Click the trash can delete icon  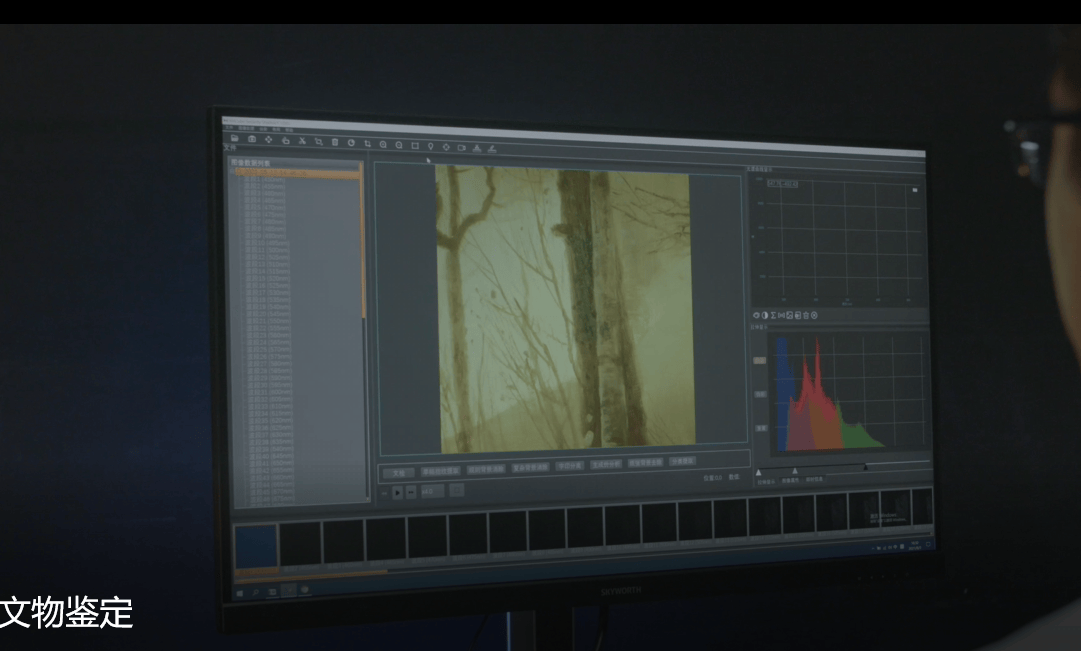pyautogui.click(x=335, y=142)
